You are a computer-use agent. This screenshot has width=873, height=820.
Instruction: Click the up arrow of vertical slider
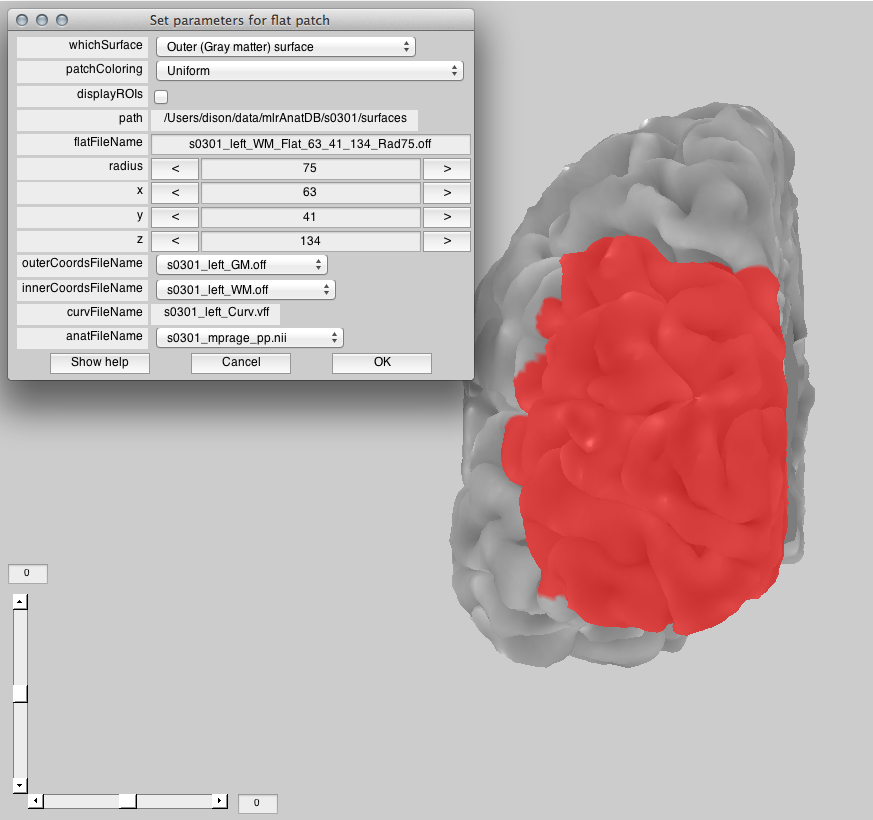pyautogui.click(x=20, y=602)
